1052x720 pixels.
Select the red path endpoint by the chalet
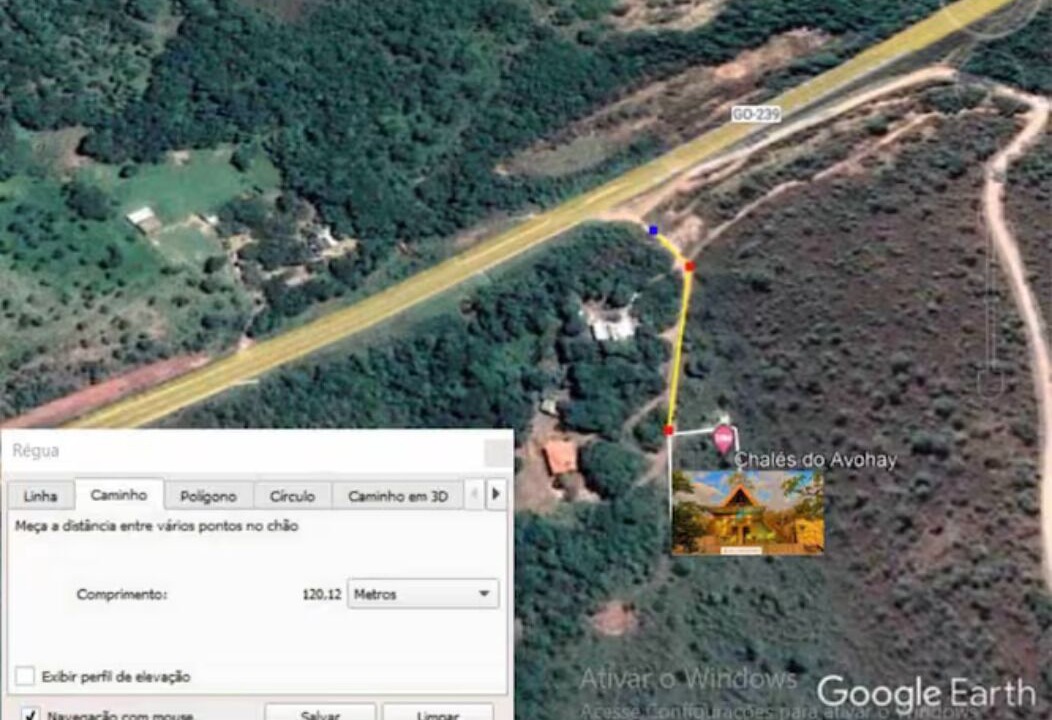(x=668, y=430)
